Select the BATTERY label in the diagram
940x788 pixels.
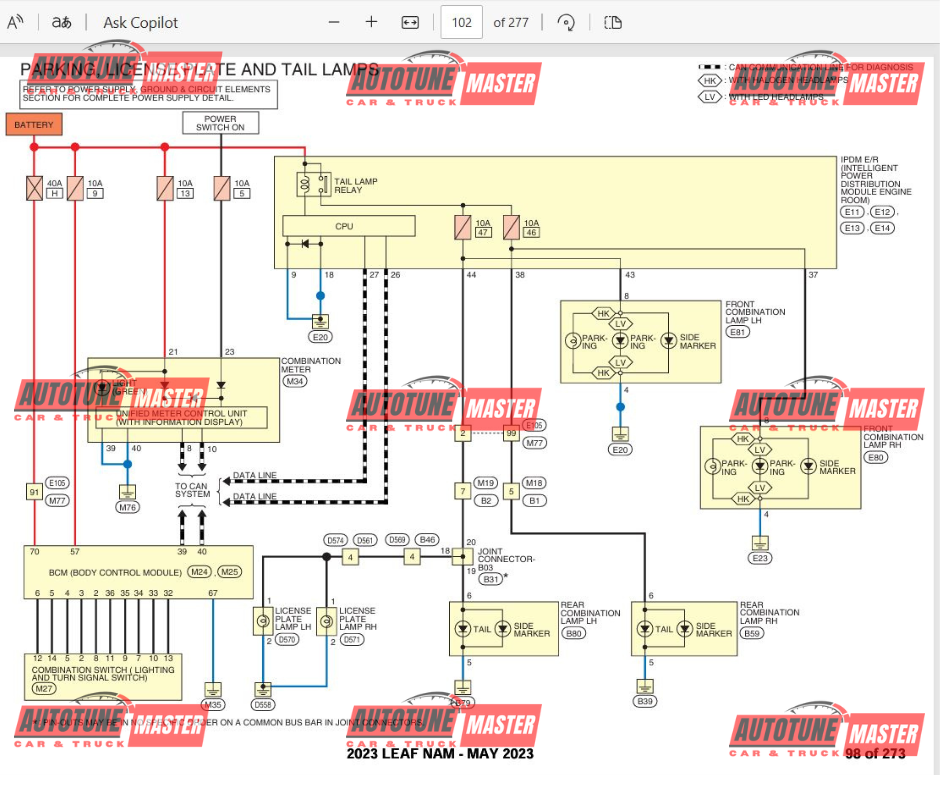(34, 124)
